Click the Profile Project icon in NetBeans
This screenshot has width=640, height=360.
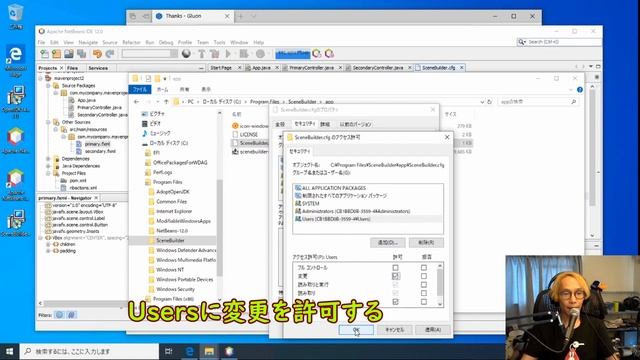pyautogui.click(x=260, y=53)
